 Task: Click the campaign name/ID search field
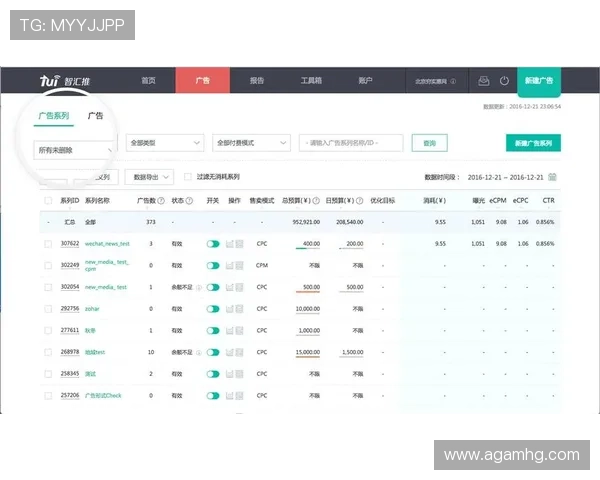350,143
